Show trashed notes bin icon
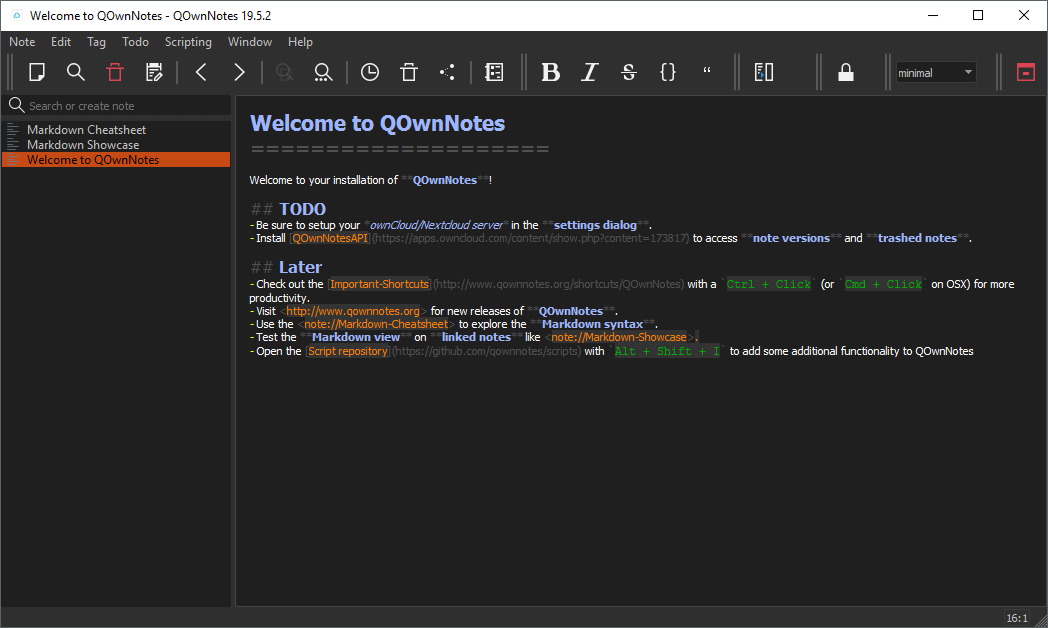1048x628 pixels. coord(409,72)
